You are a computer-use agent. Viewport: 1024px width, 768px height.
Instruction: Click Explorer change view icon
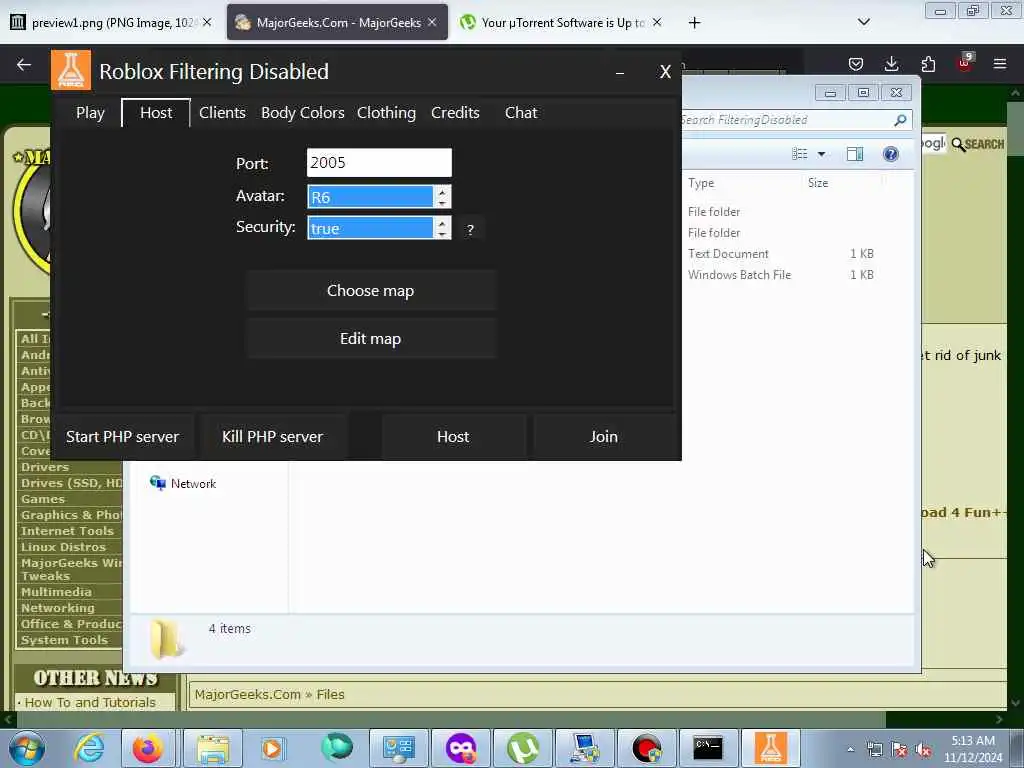799,153
